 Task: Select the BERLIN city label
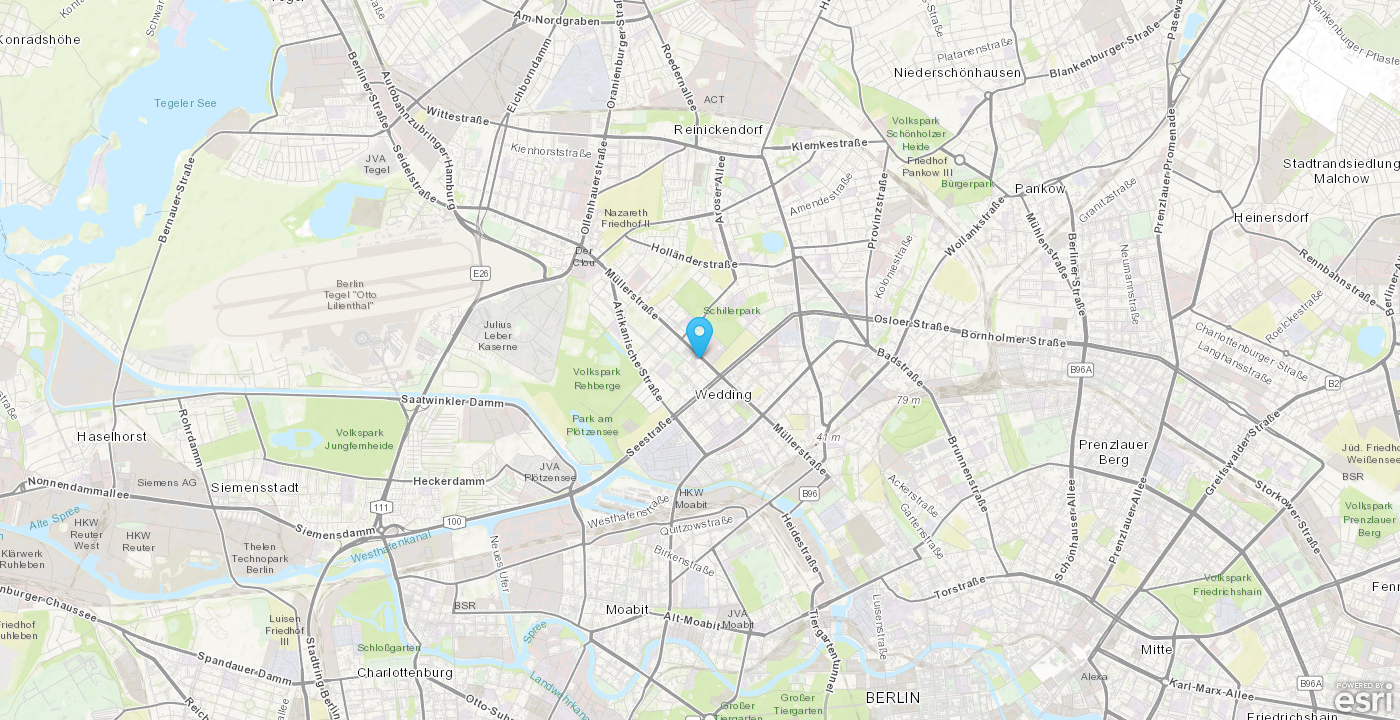tap(893, 697)
